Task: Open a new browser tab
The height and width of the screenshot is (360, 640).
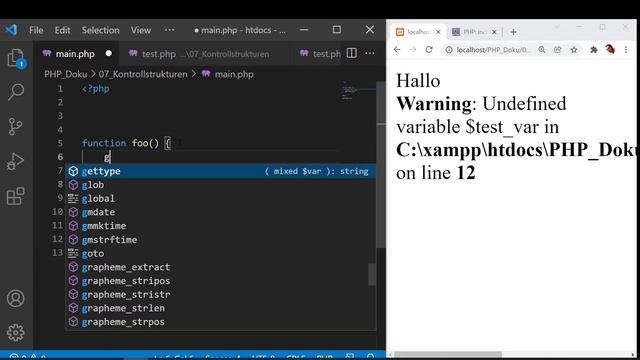Action: click(513, 32)
